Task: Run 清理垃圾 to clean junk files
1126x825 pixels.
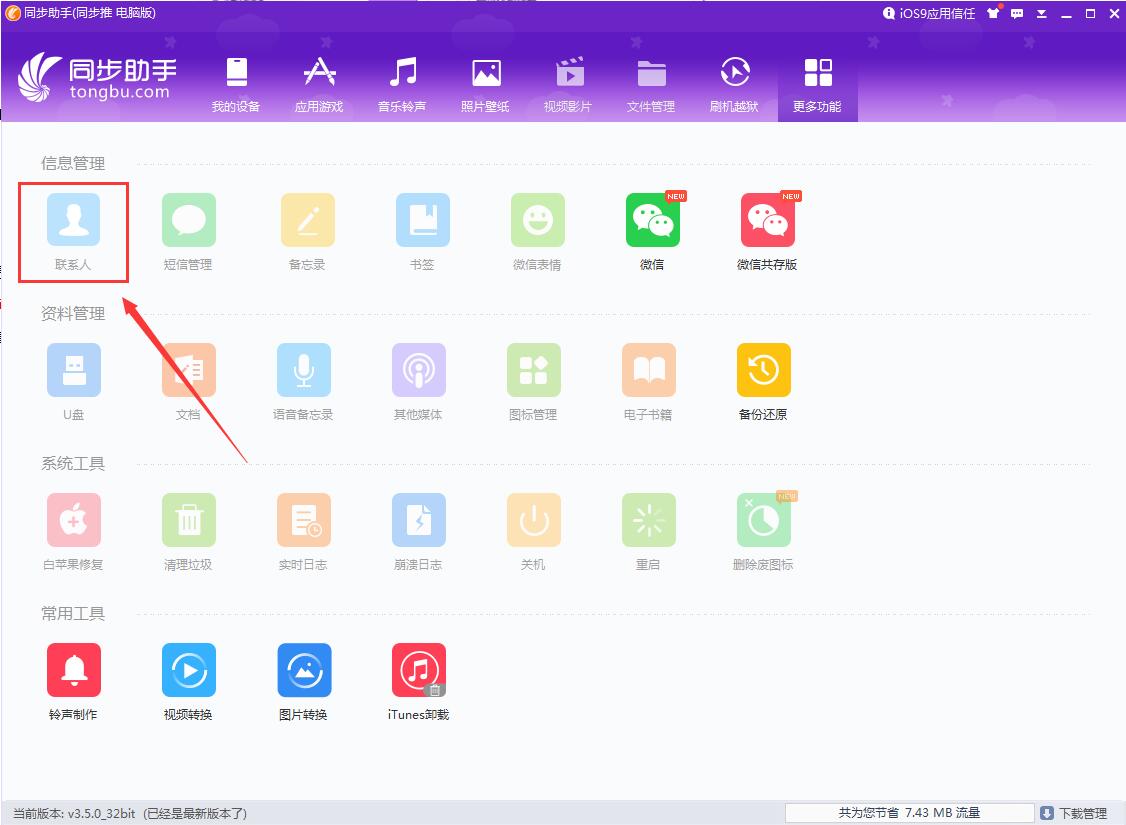Action: (188, 520)
